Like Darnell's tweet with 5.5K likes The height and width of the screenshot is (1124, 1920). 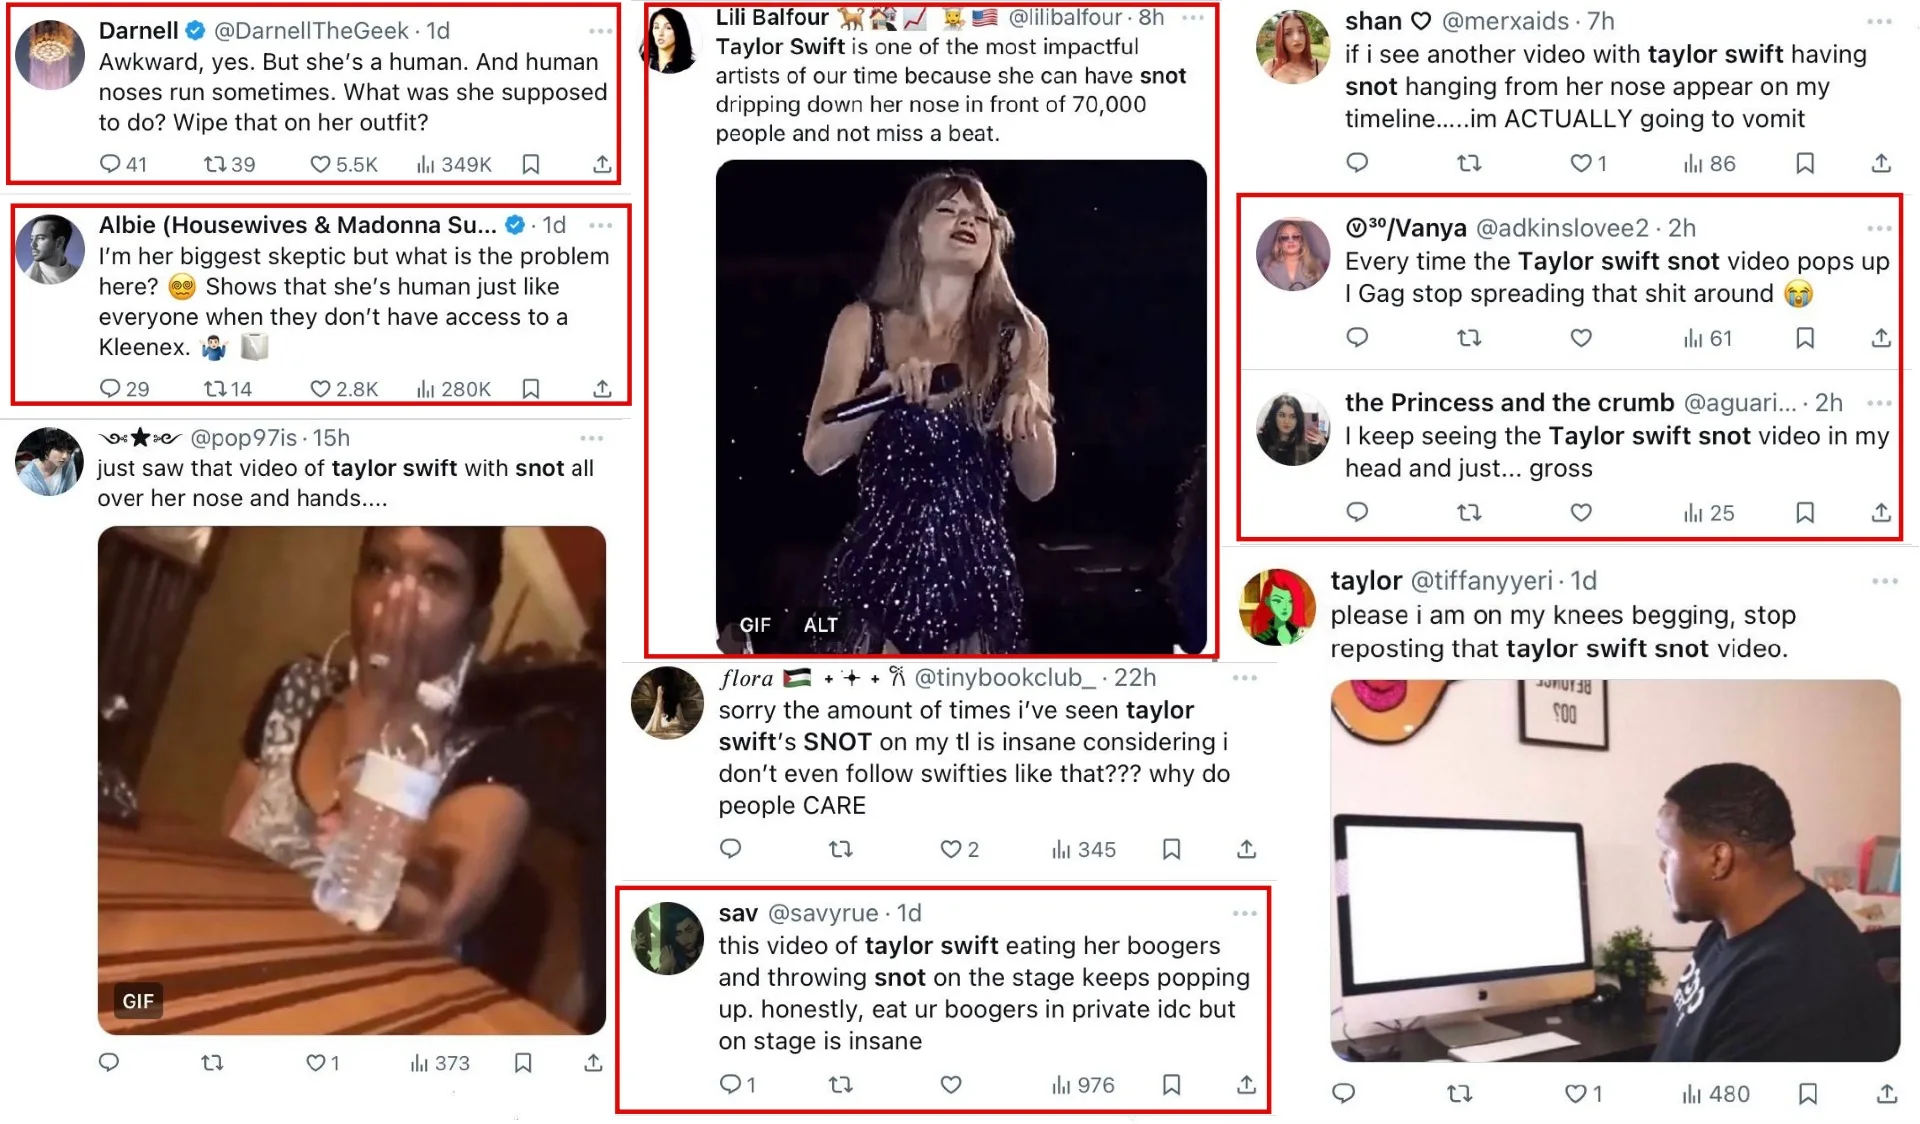[320, 164]
